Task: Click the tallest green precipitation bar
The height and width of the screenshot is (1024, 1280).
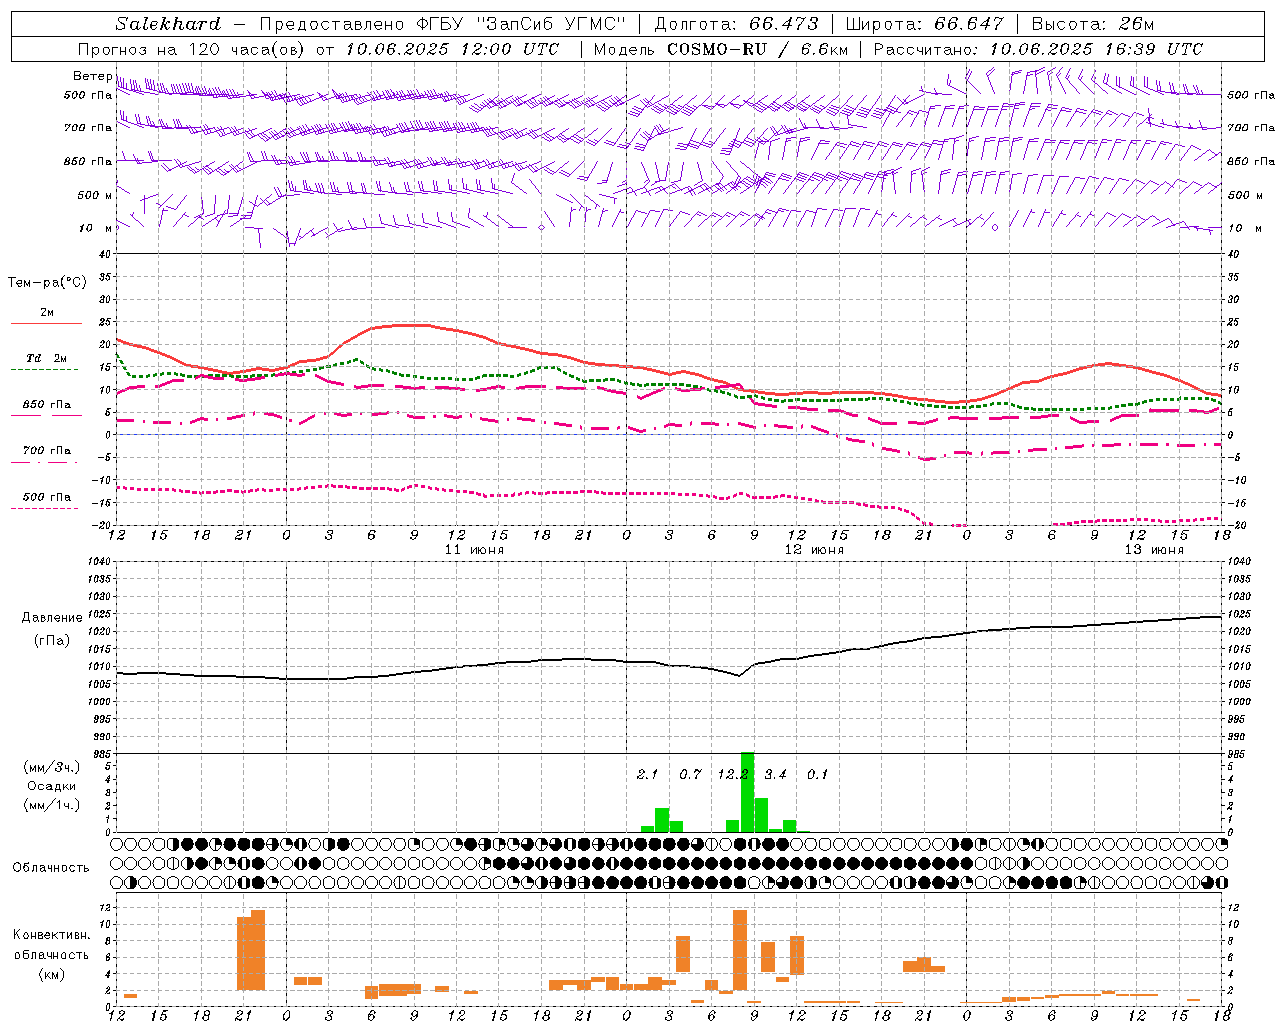Action: click(747, 792)
